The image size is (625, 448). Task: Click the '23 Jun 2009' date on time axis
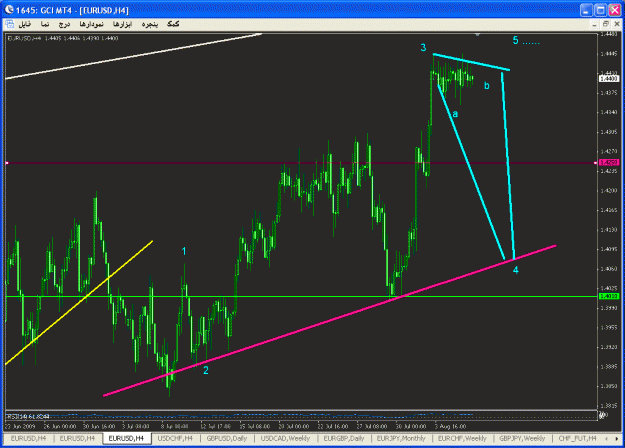20,426
